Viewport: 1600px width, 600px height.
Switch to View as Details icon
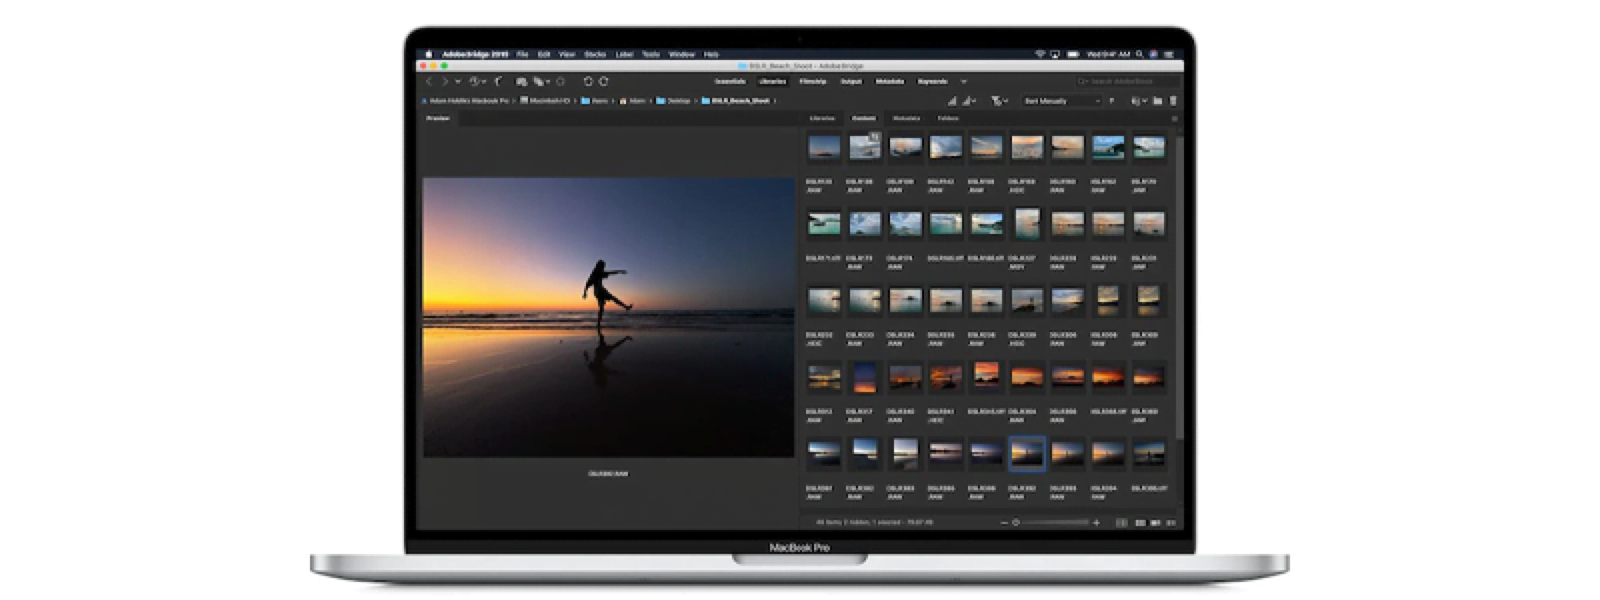coord(1155,522)
